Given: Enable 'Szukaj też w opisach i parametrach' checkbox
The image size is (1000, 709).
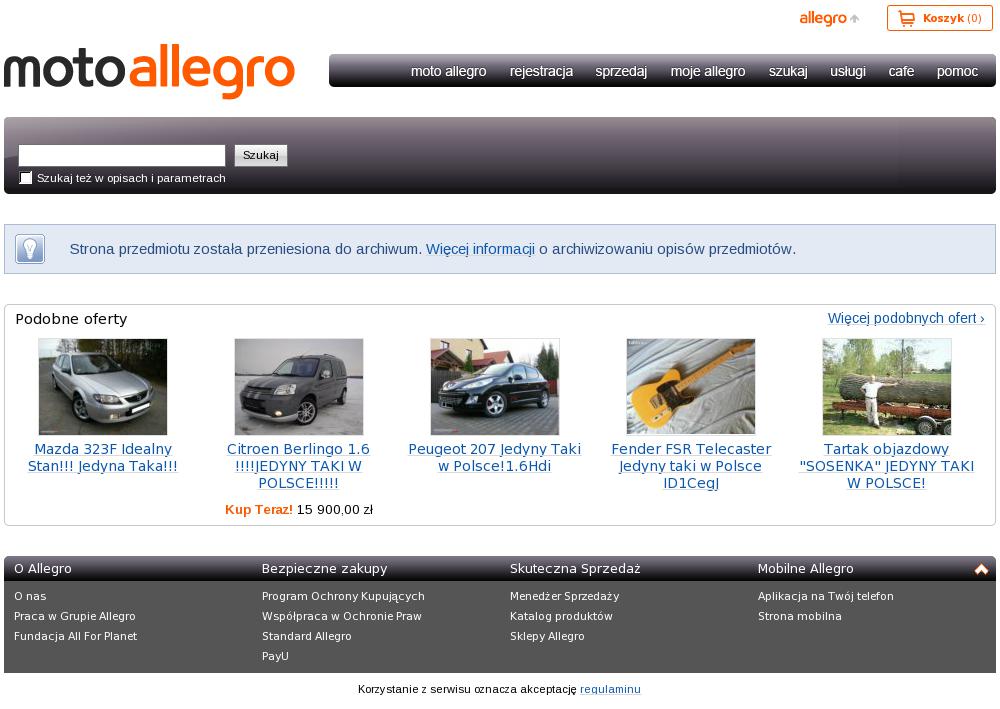Looking at the screenshot, I should (x=26, y=178).
